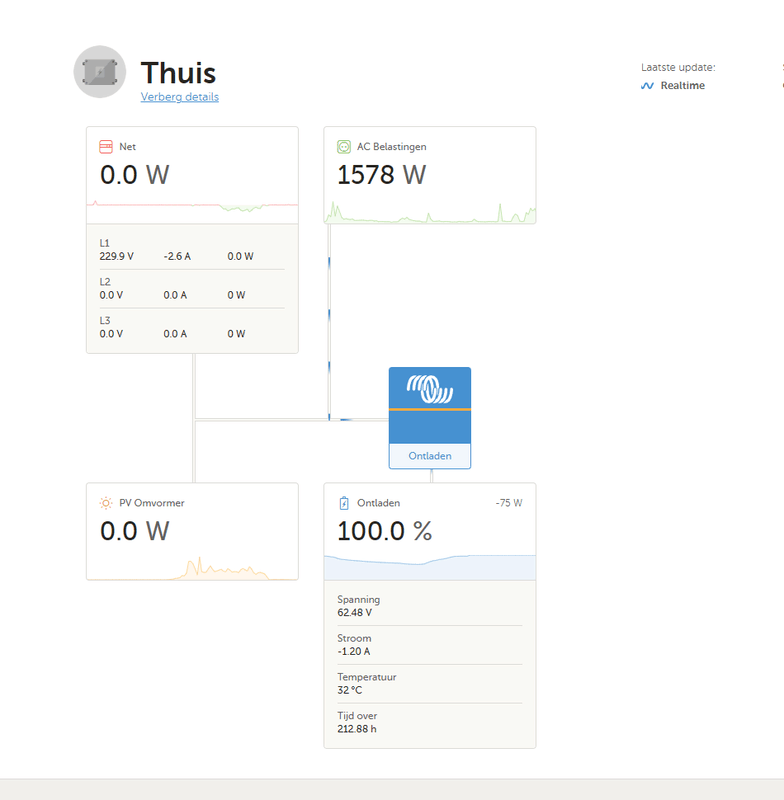
Task: Click the Realtime update label
Action: coord(682,86)
